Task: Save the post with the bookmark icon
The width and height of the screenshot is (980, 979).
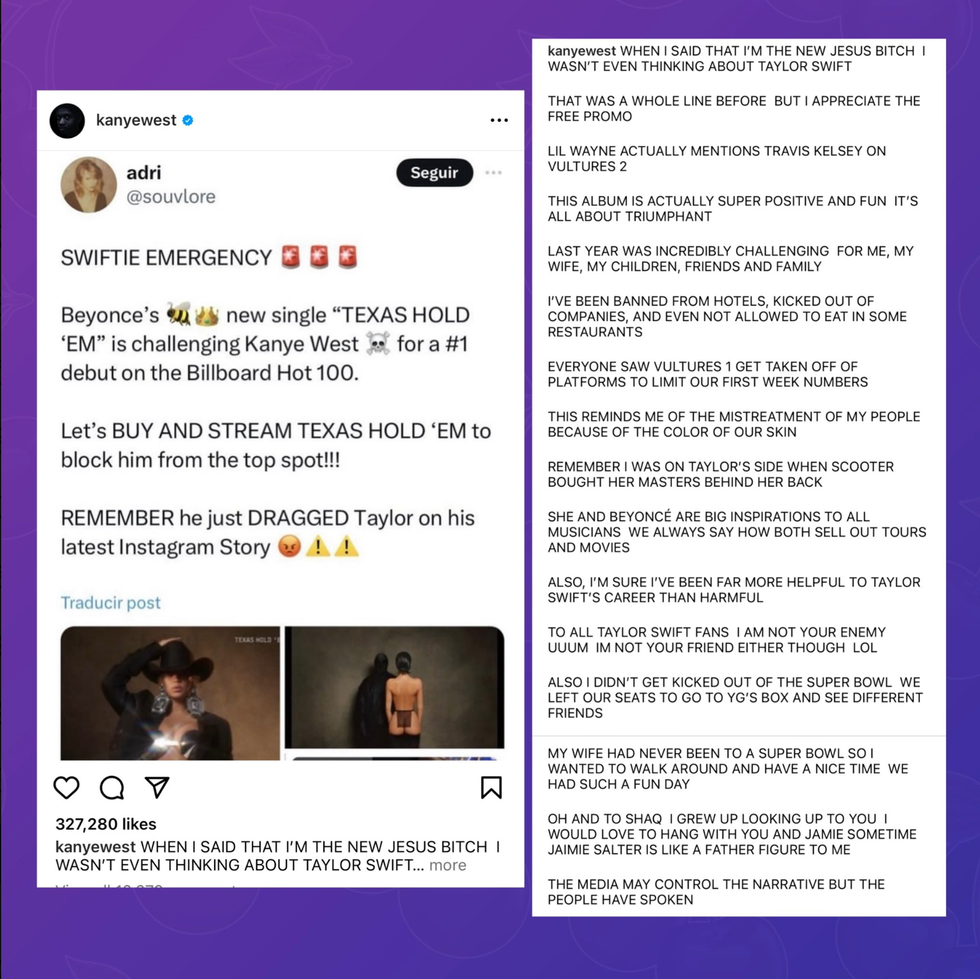Action: pos(491,787)
